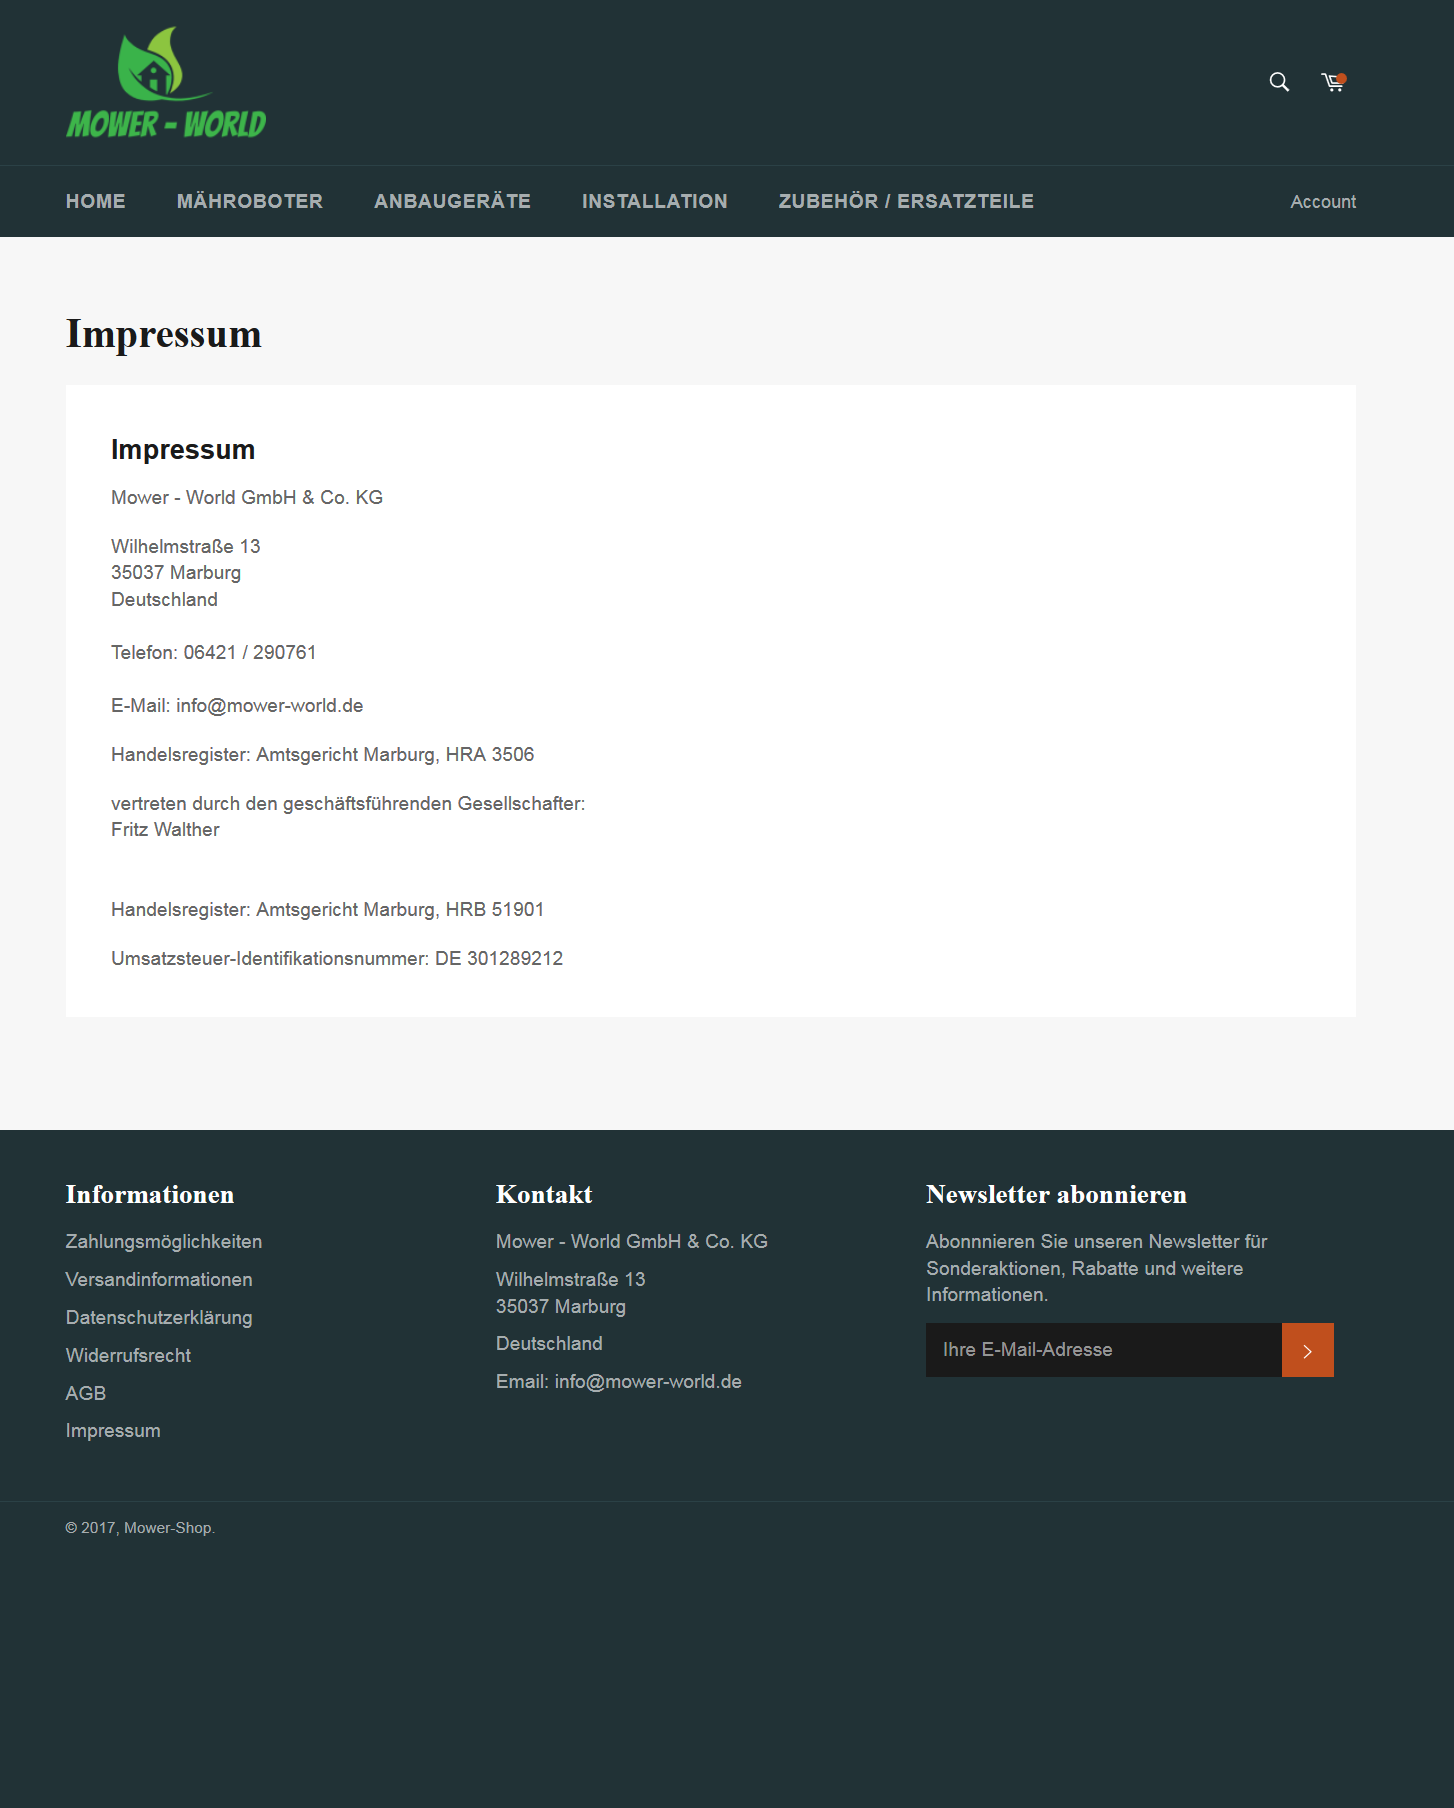Click the large Impressum page title
Image resolution: width=1454 pixels, height=1808 pixels.
pos(164,334)
